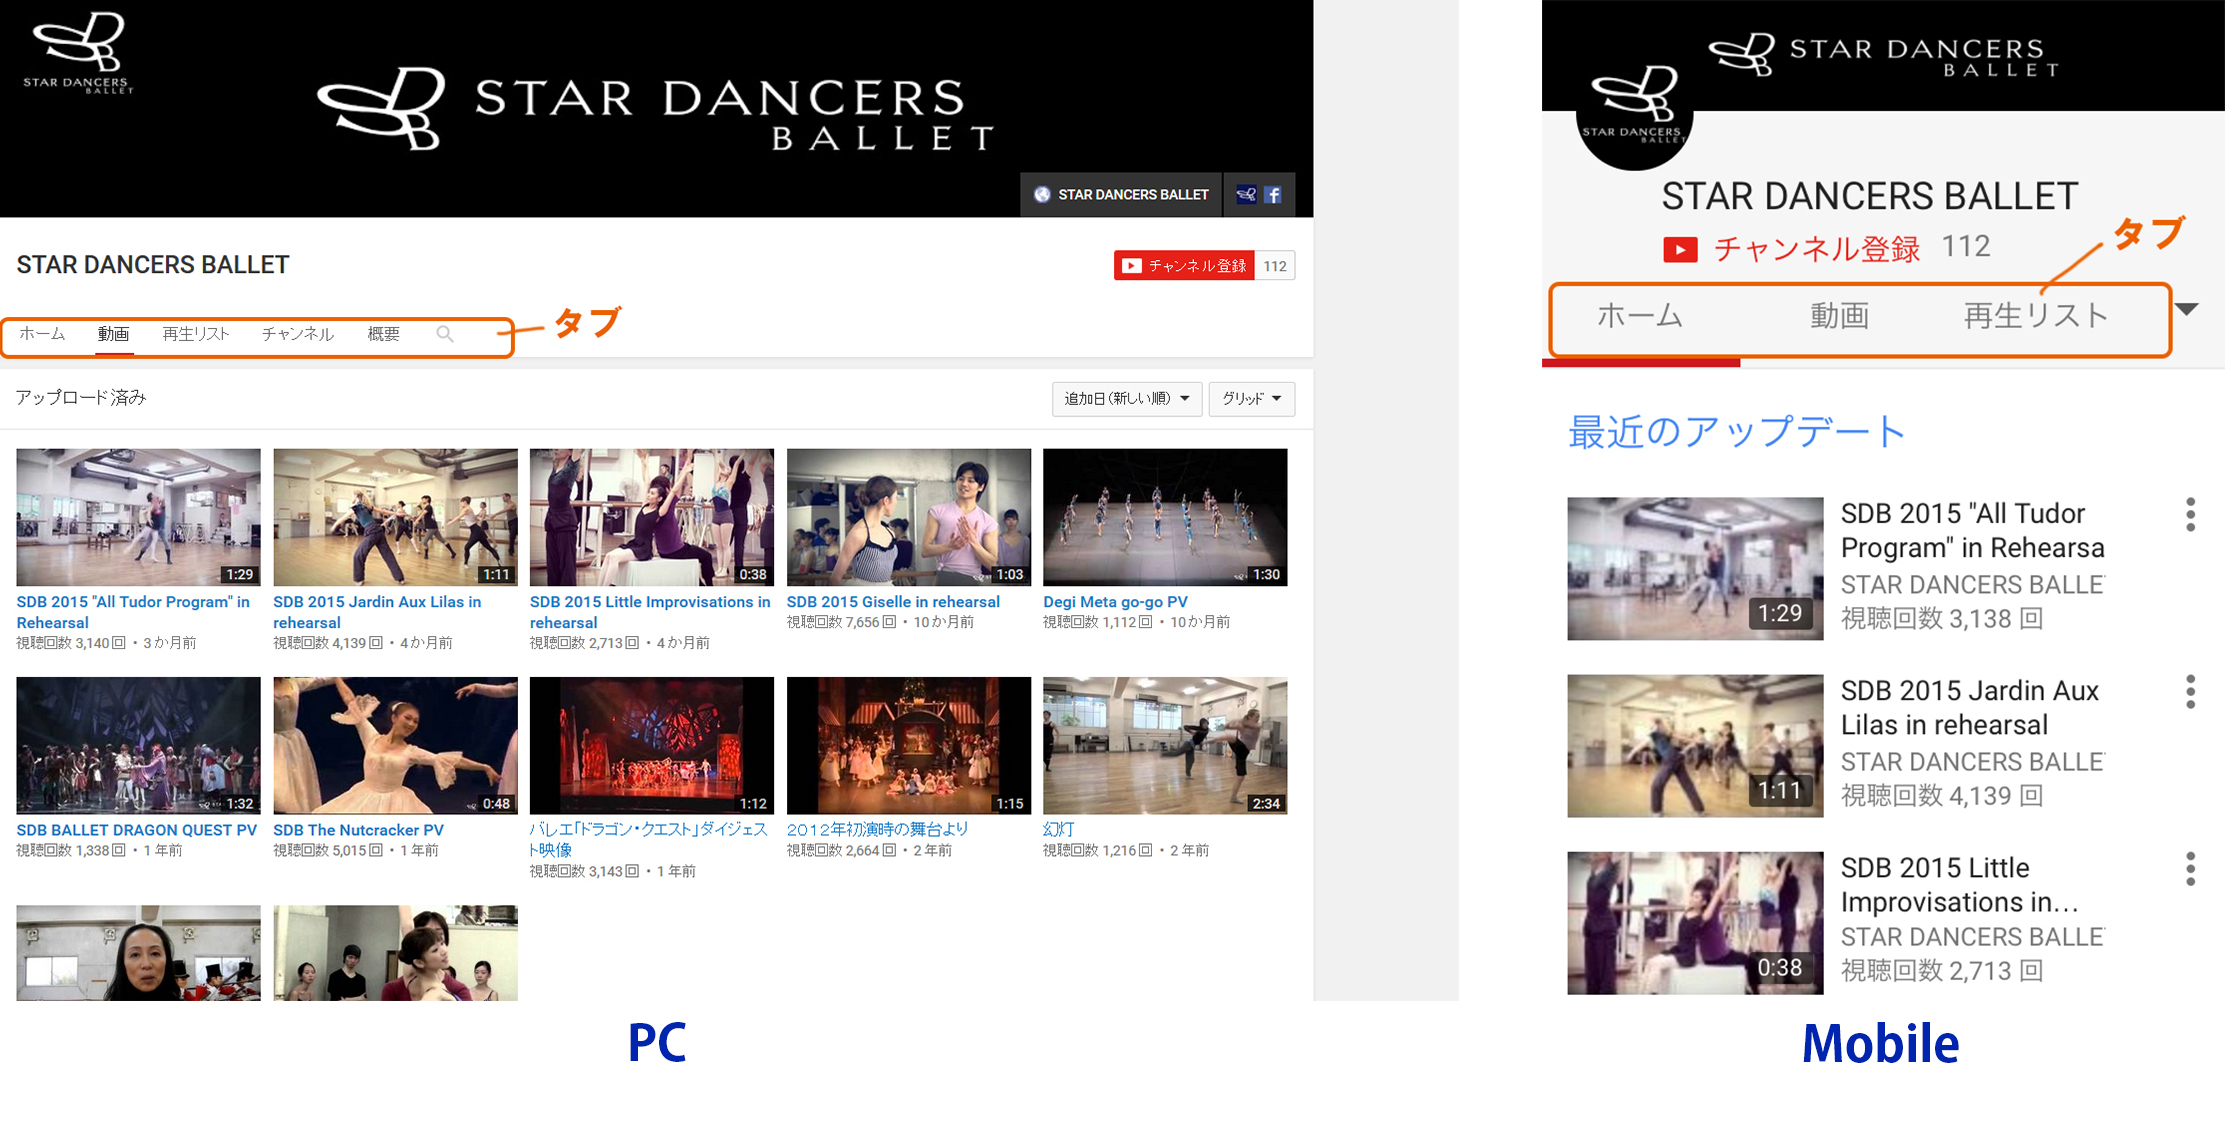Open the Degi Meta go-go PV thumbnail
The image size is (2228, 1132).
[1164, 517]
